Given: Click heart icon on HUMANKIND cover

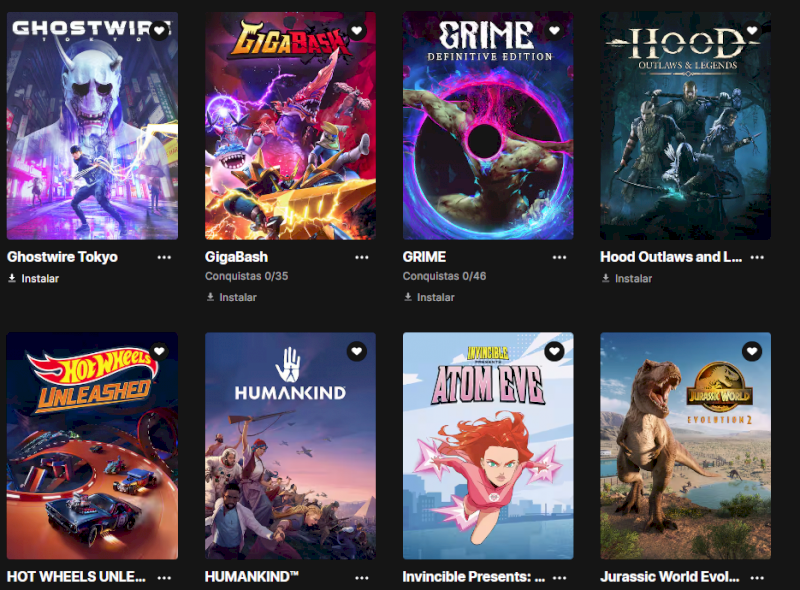Looking at the screenshot, I should [x=357, y=351].
